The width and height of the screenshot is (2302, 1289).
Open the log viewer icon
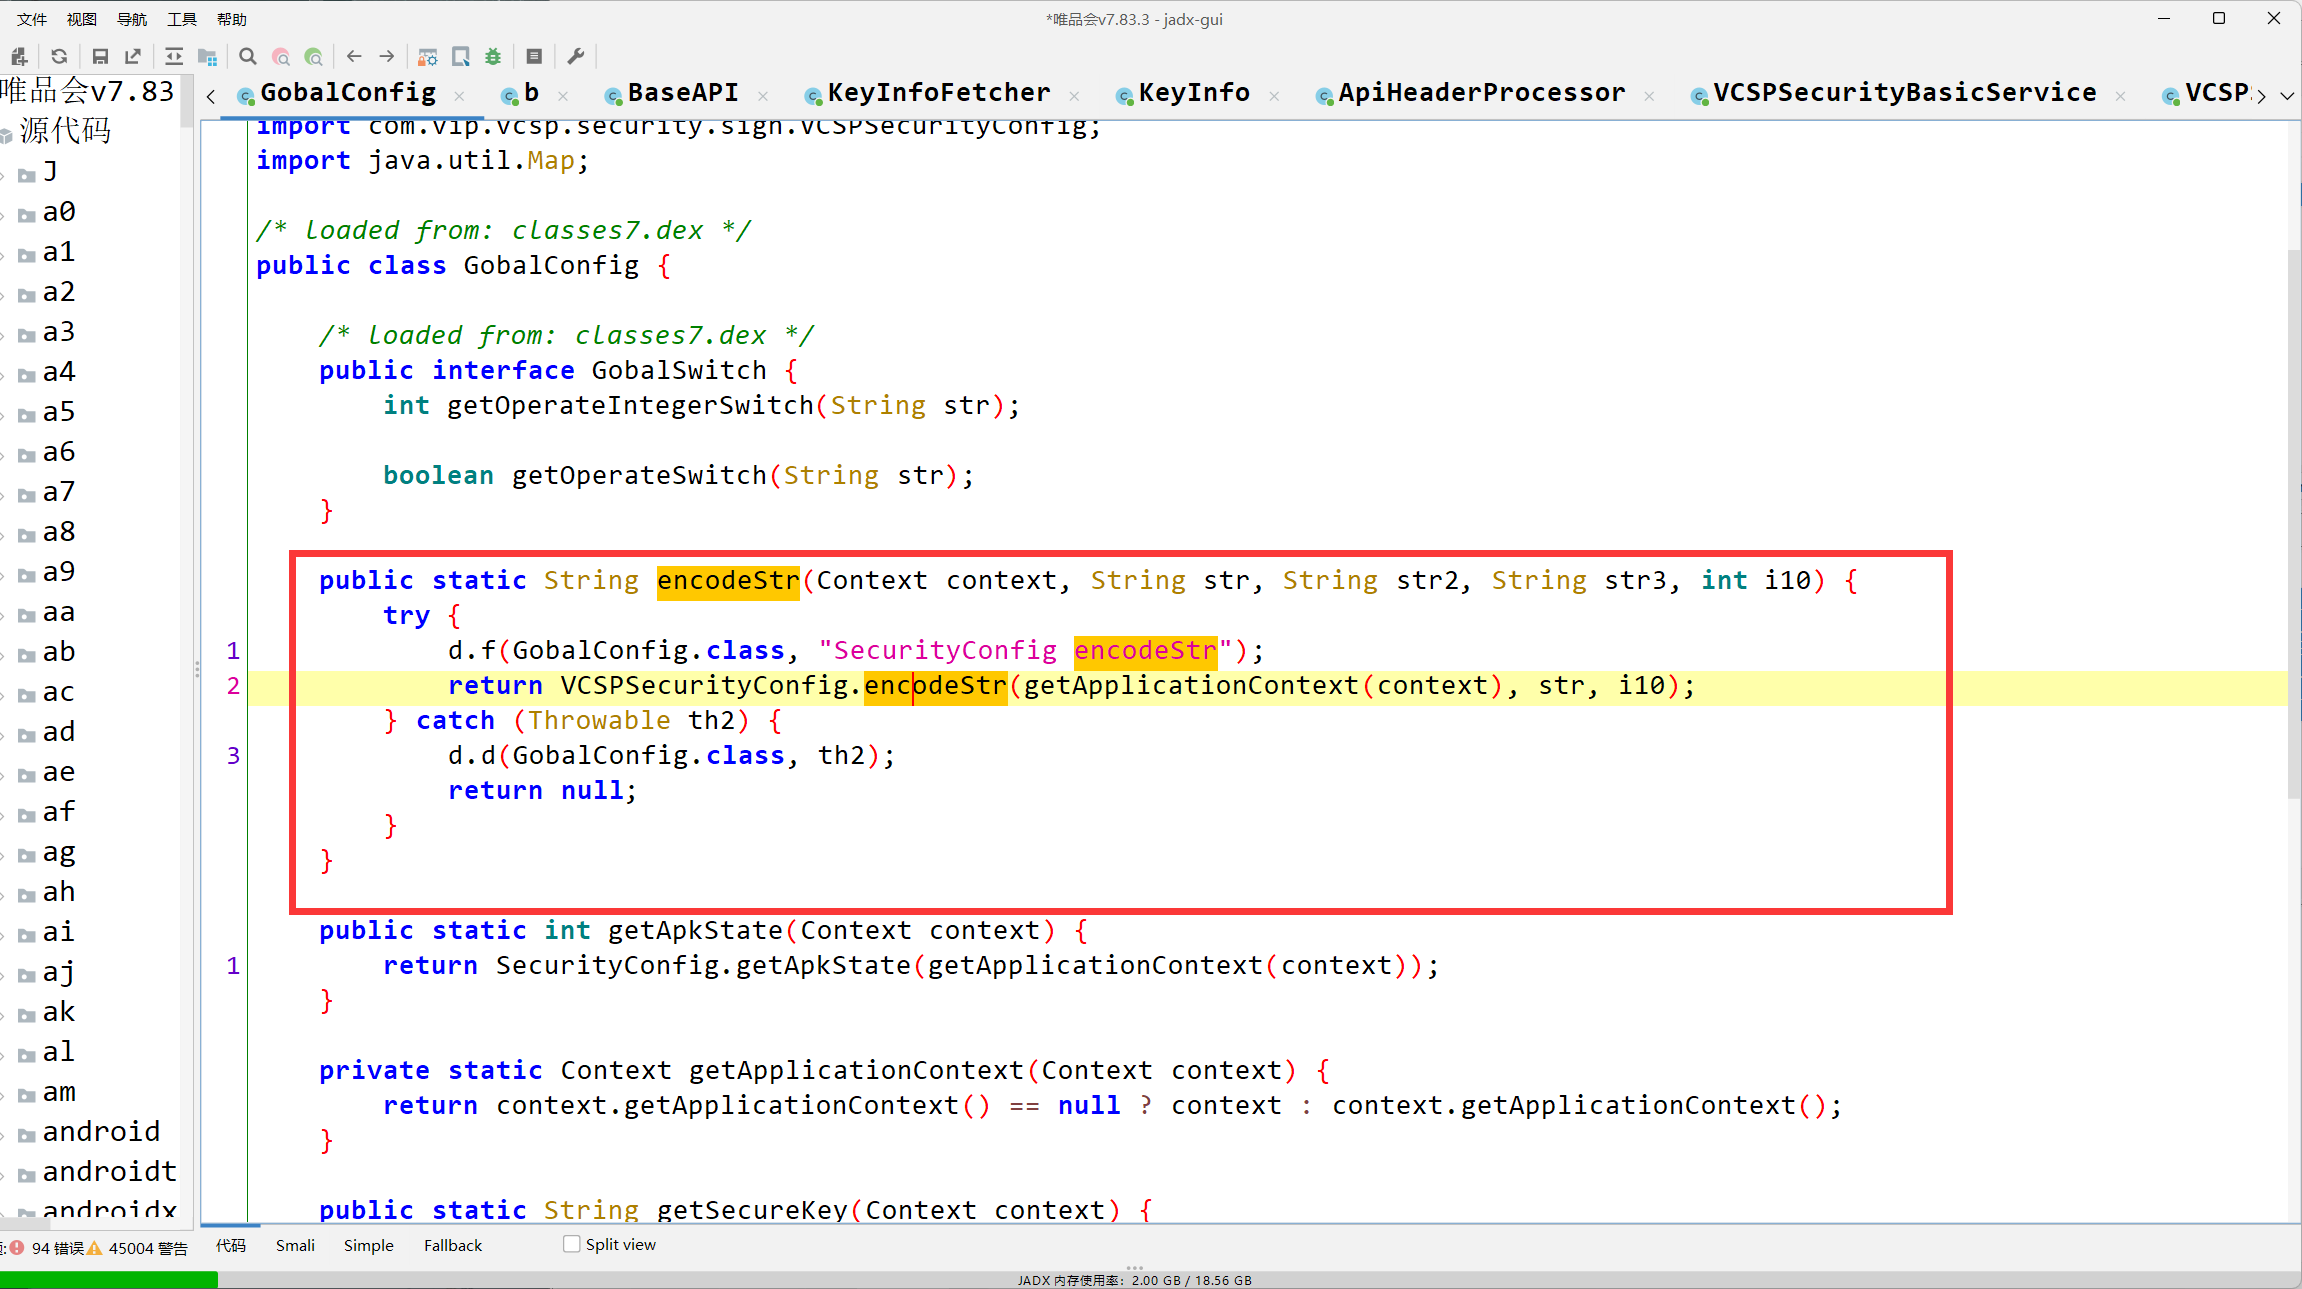click(534, 57)
